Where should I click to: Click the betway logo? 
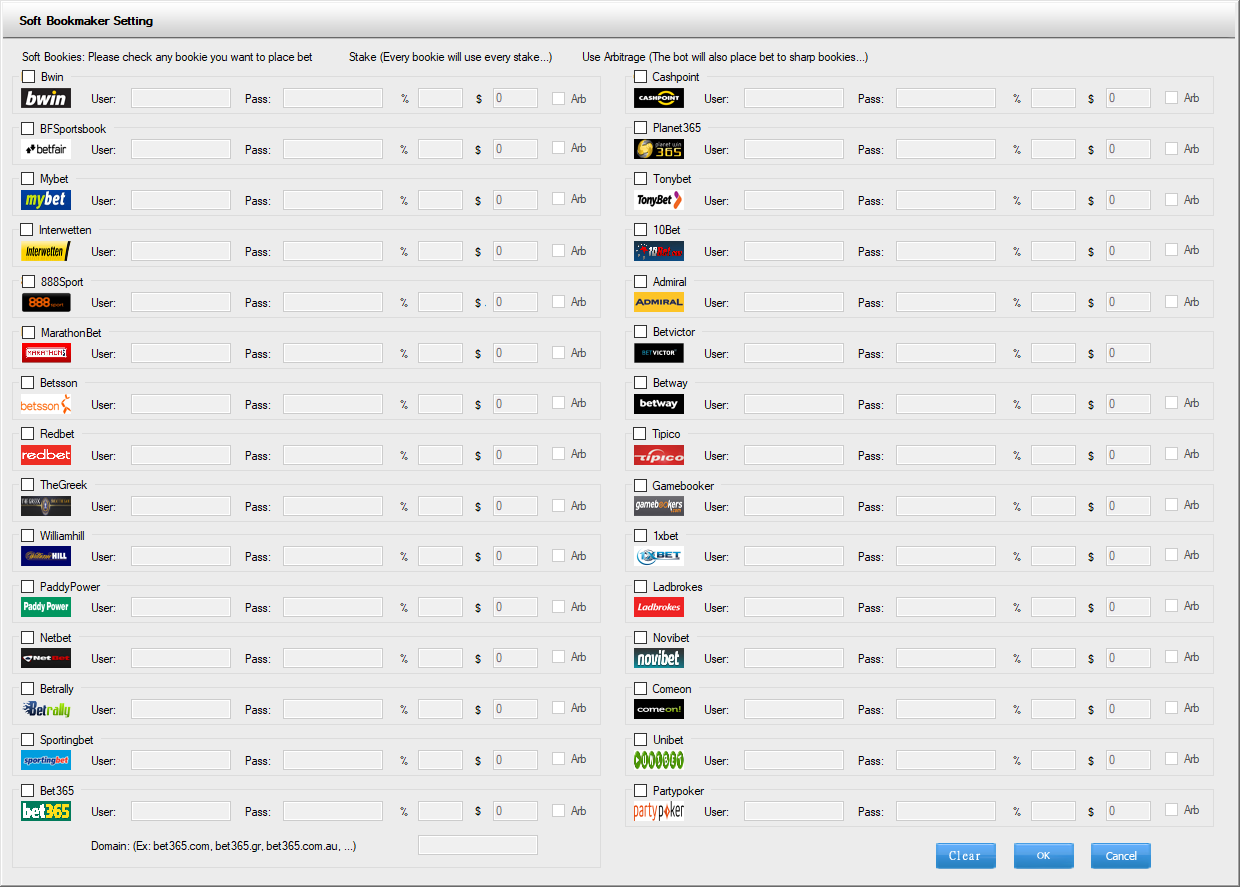pos(659,404)
